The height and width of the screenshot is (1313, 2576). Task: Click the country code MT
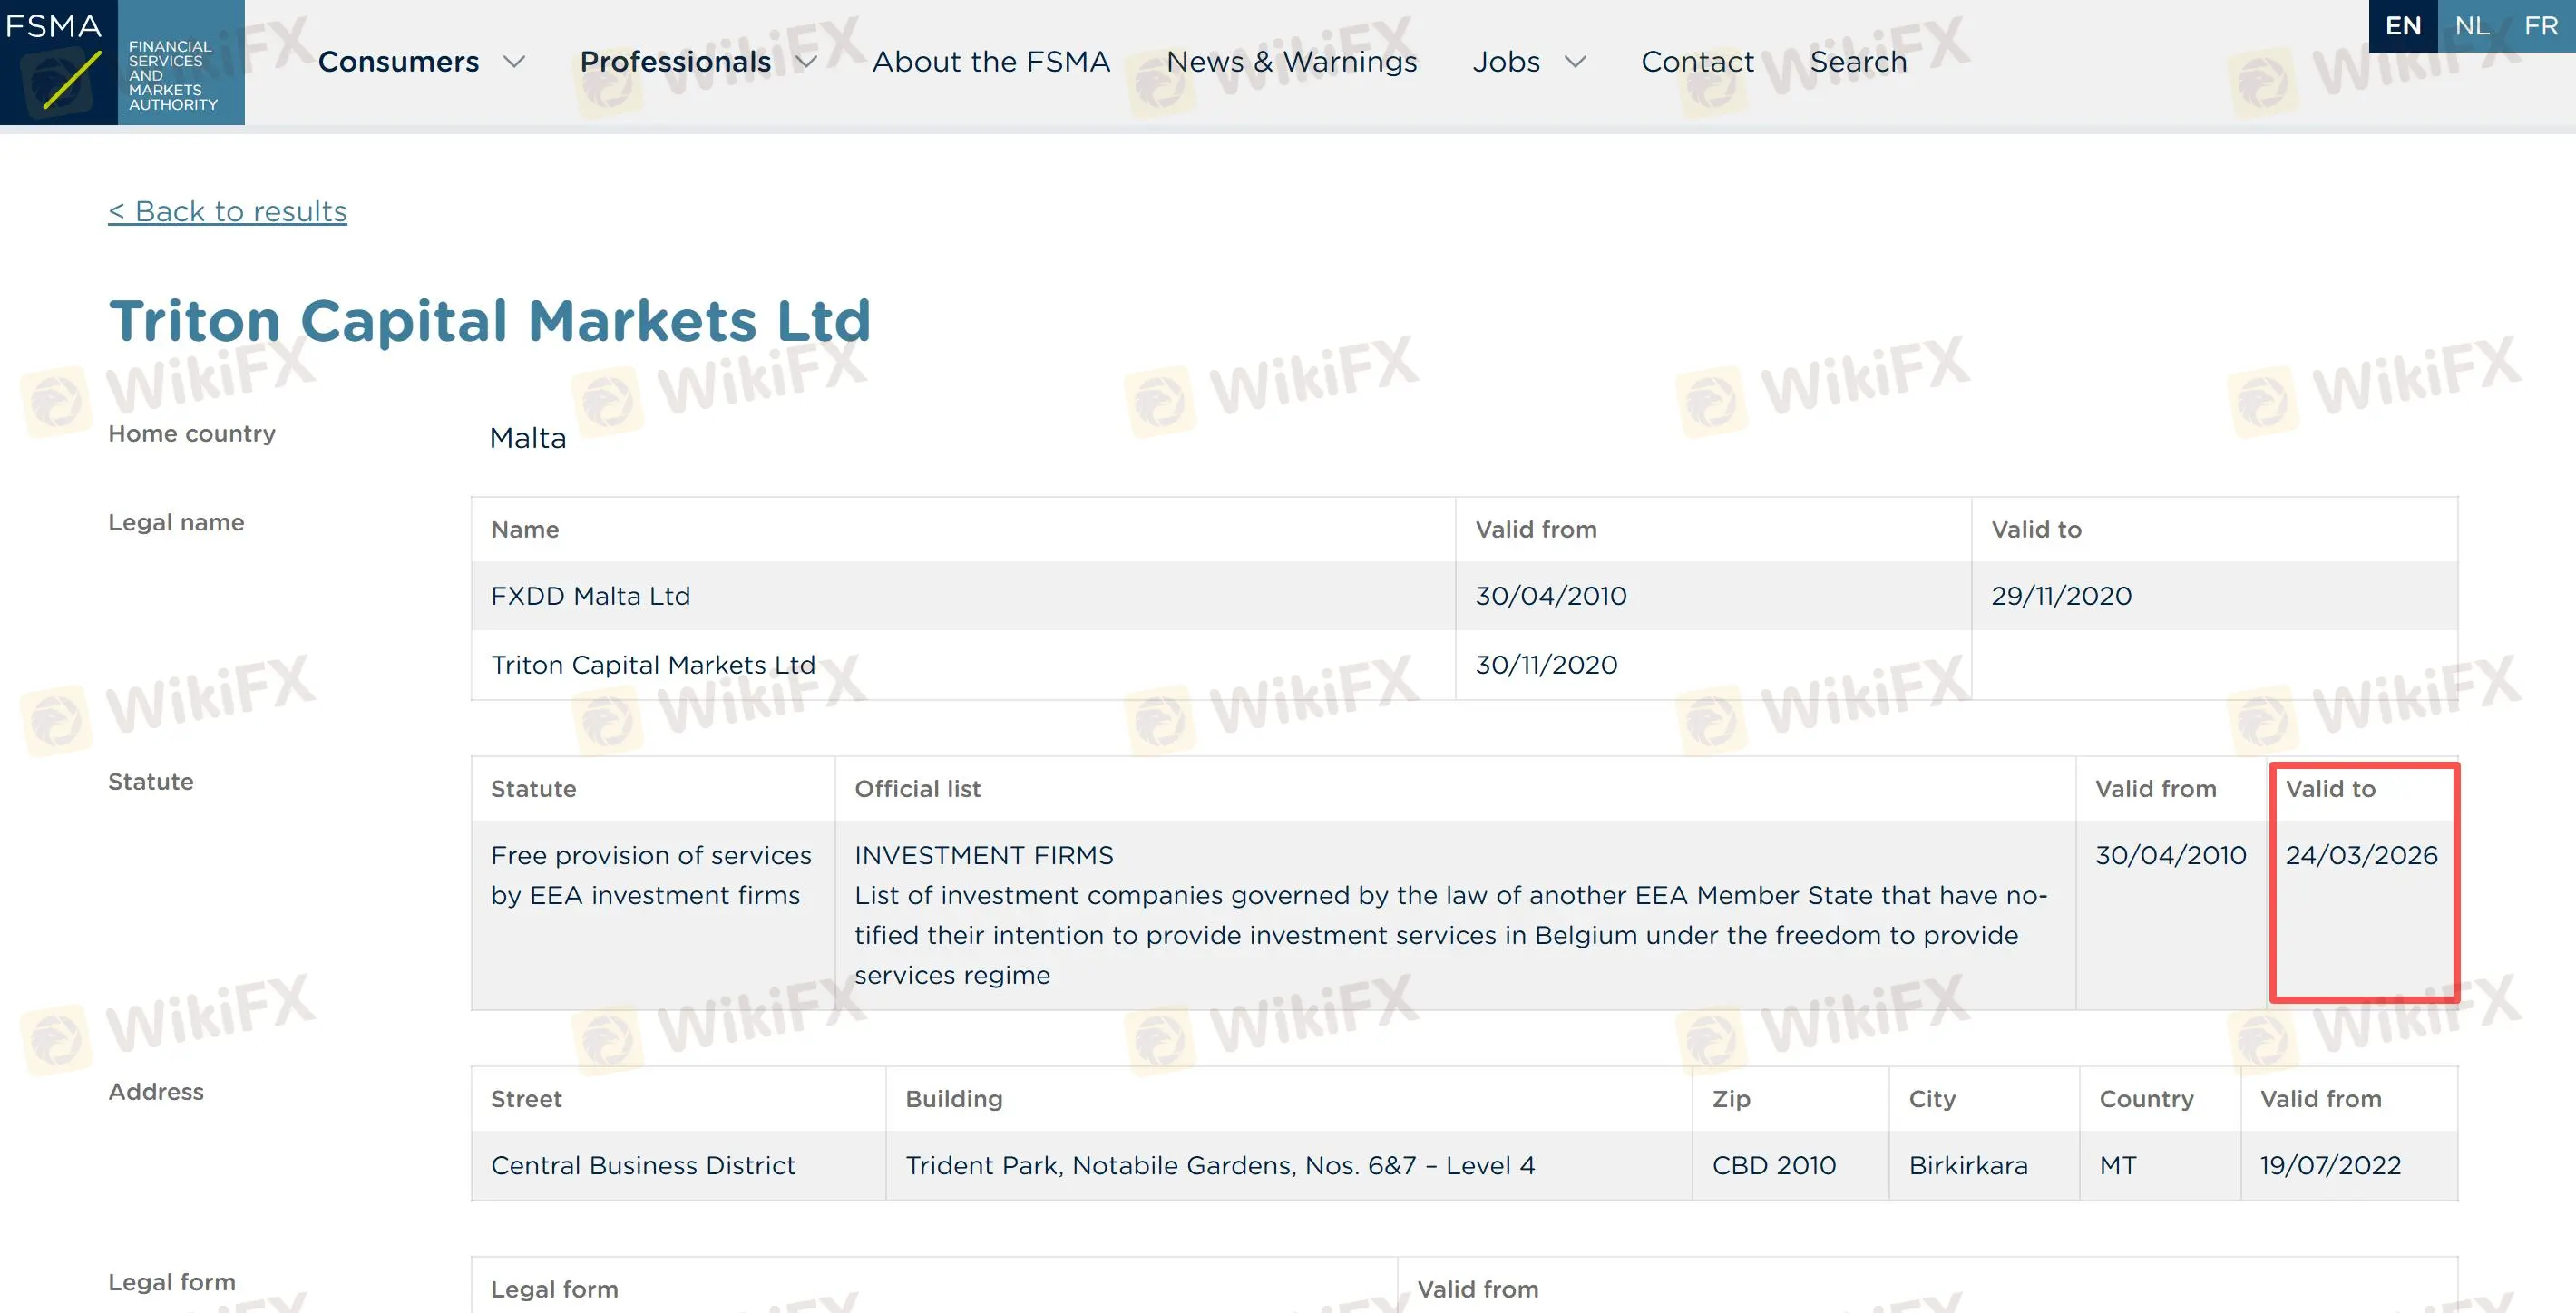2118,1165
